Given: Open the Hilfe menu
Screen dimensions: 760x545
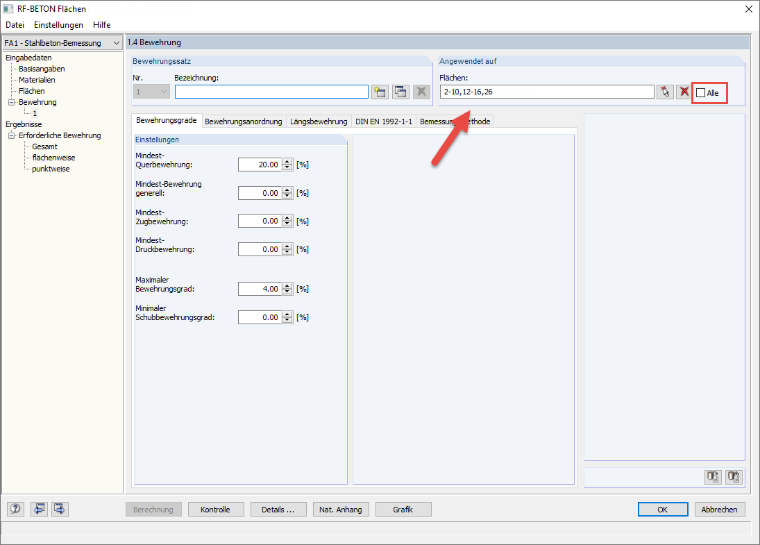Looking at the screenshot, I should coord(102,25).
